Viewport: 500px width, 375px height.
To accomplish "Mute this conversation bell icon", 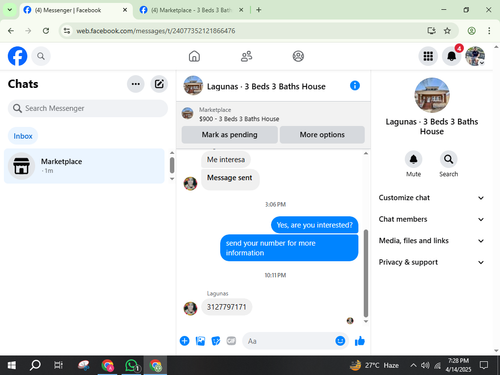I will point(413,159).
